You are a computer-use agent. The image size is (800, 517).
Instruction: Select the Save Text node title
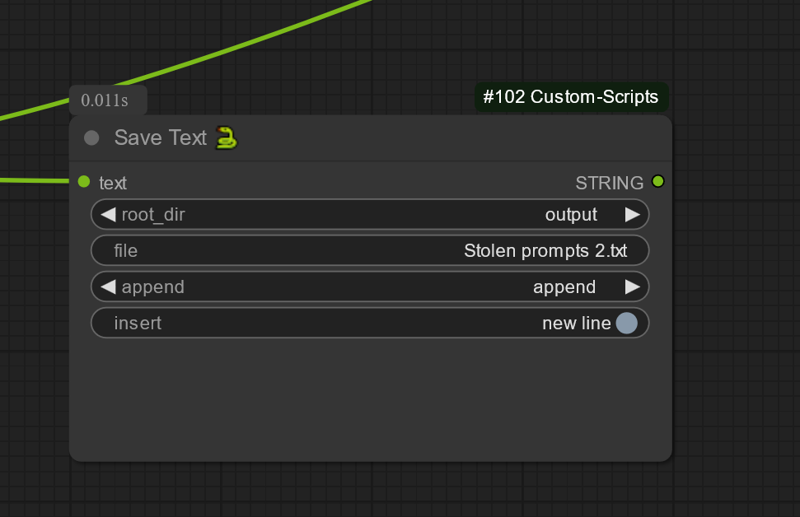click(x=160, y=138)
